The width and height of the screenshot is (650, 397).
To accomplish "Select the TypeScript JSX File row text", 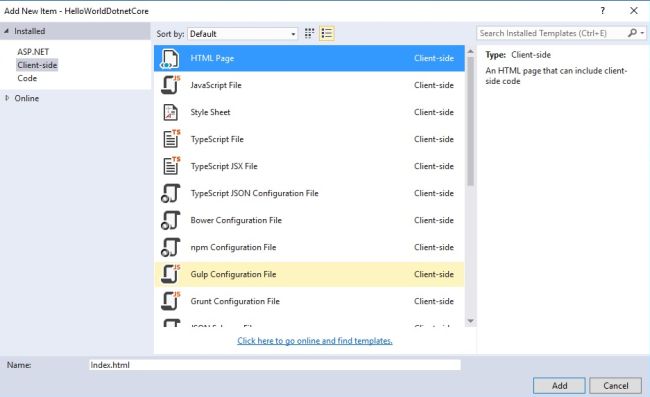I will [224, 166].
